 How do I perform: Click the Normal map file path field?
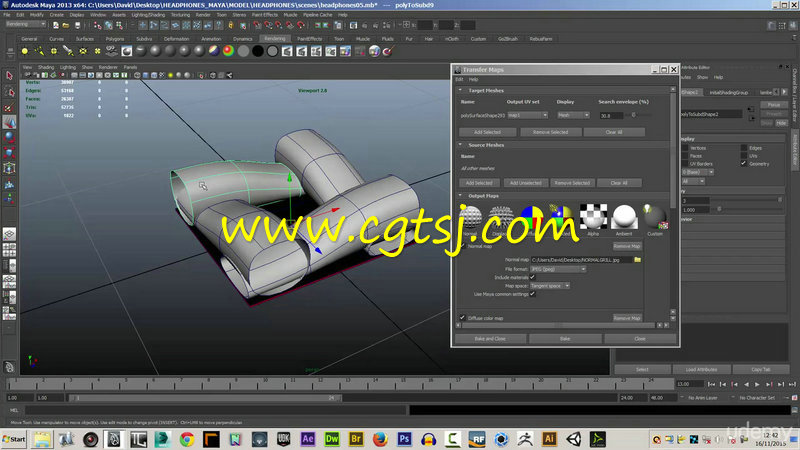pyautogui.click(x=581, y=260)
